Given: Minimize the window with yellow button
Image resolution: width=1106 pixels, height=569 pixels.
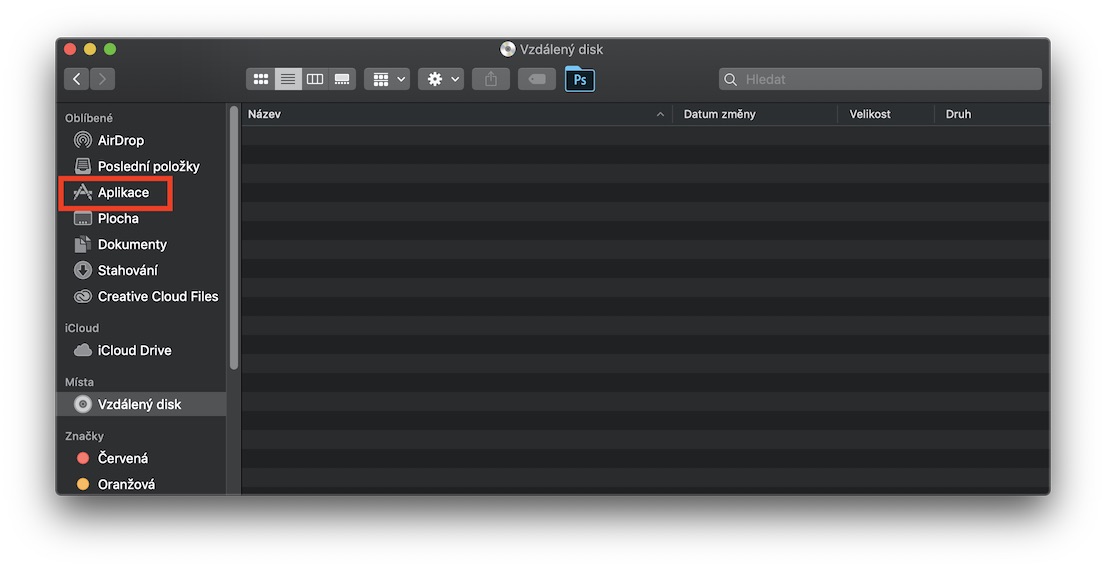Looking at the screenshot, I should (90, 49).
